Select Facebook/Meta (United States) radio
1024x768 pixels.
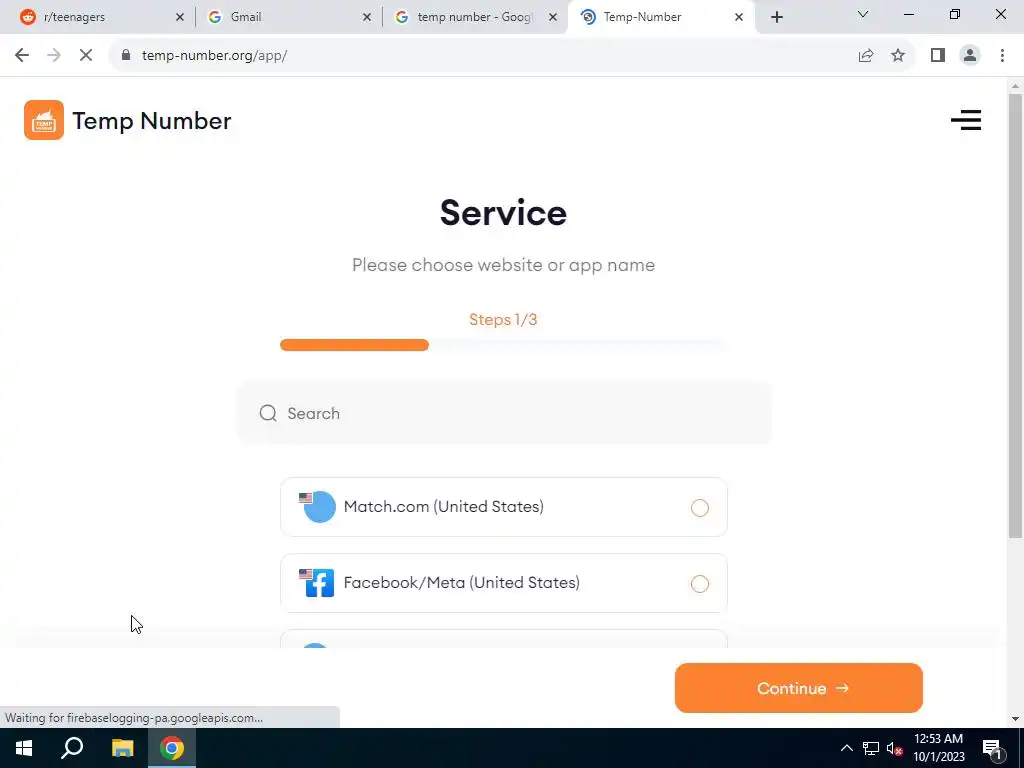click(x=699, y=584)
